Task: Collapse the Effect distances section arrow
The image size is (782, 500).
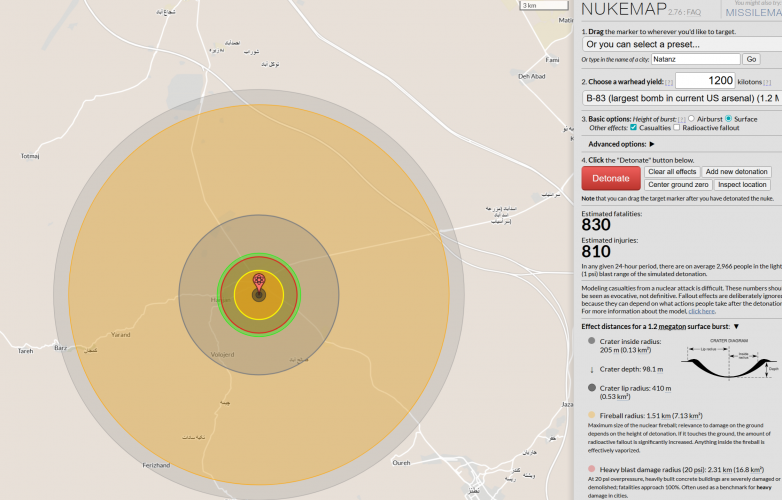Action: coord(737,326)
